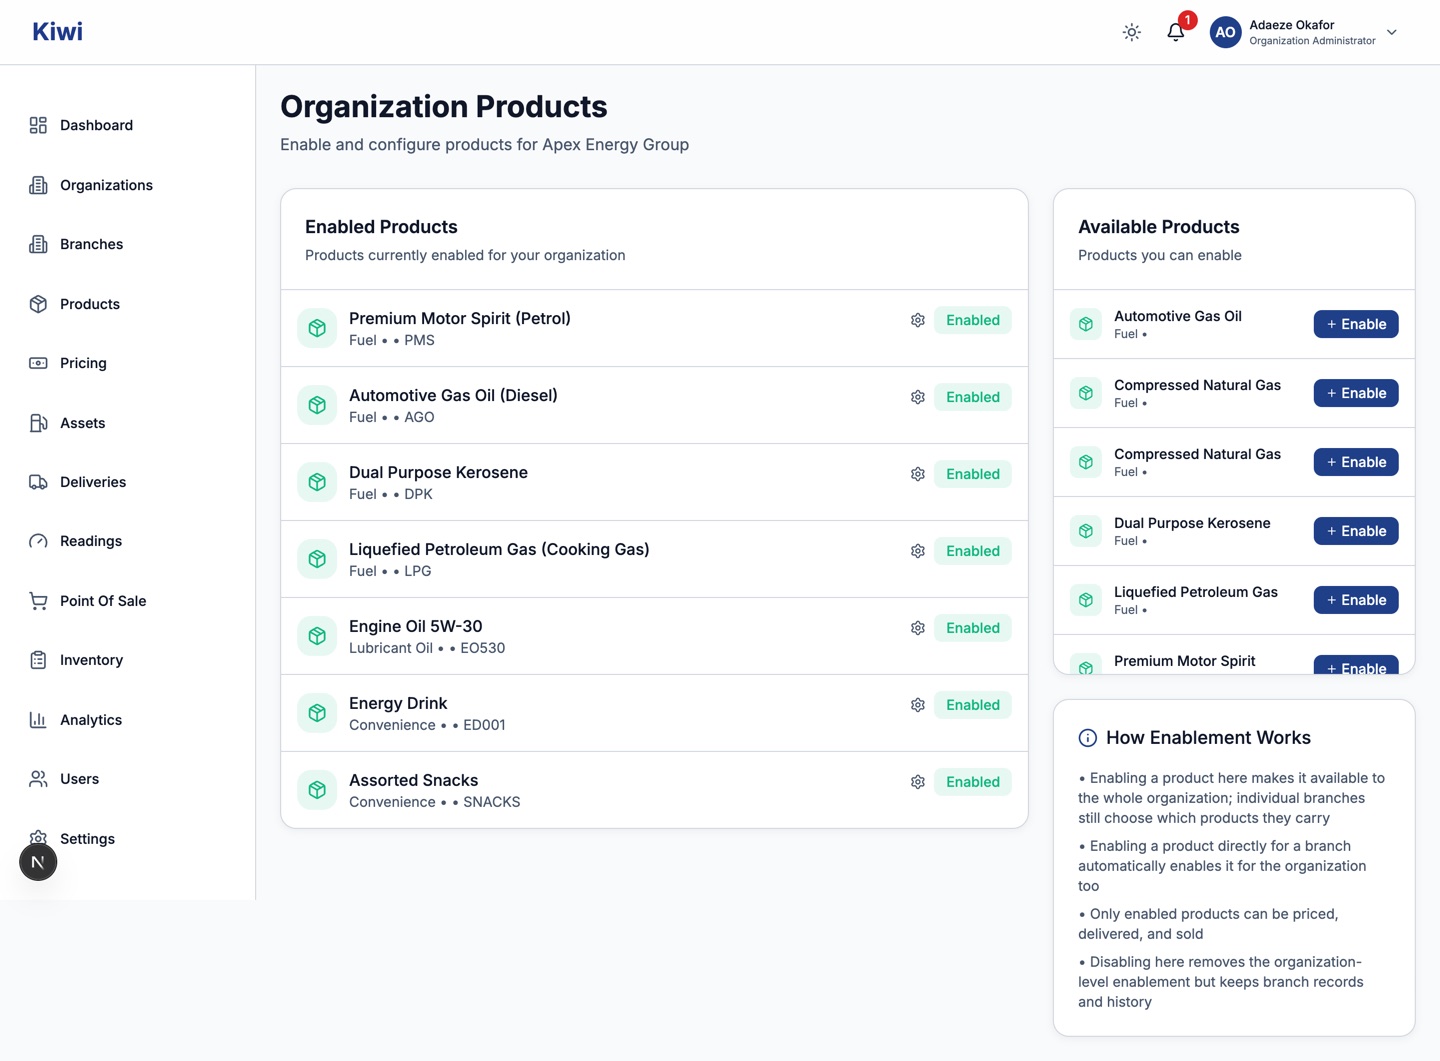Click the Organizations building icon
The height and width of the screenshot is (1061, 1440).
point(38,185)
